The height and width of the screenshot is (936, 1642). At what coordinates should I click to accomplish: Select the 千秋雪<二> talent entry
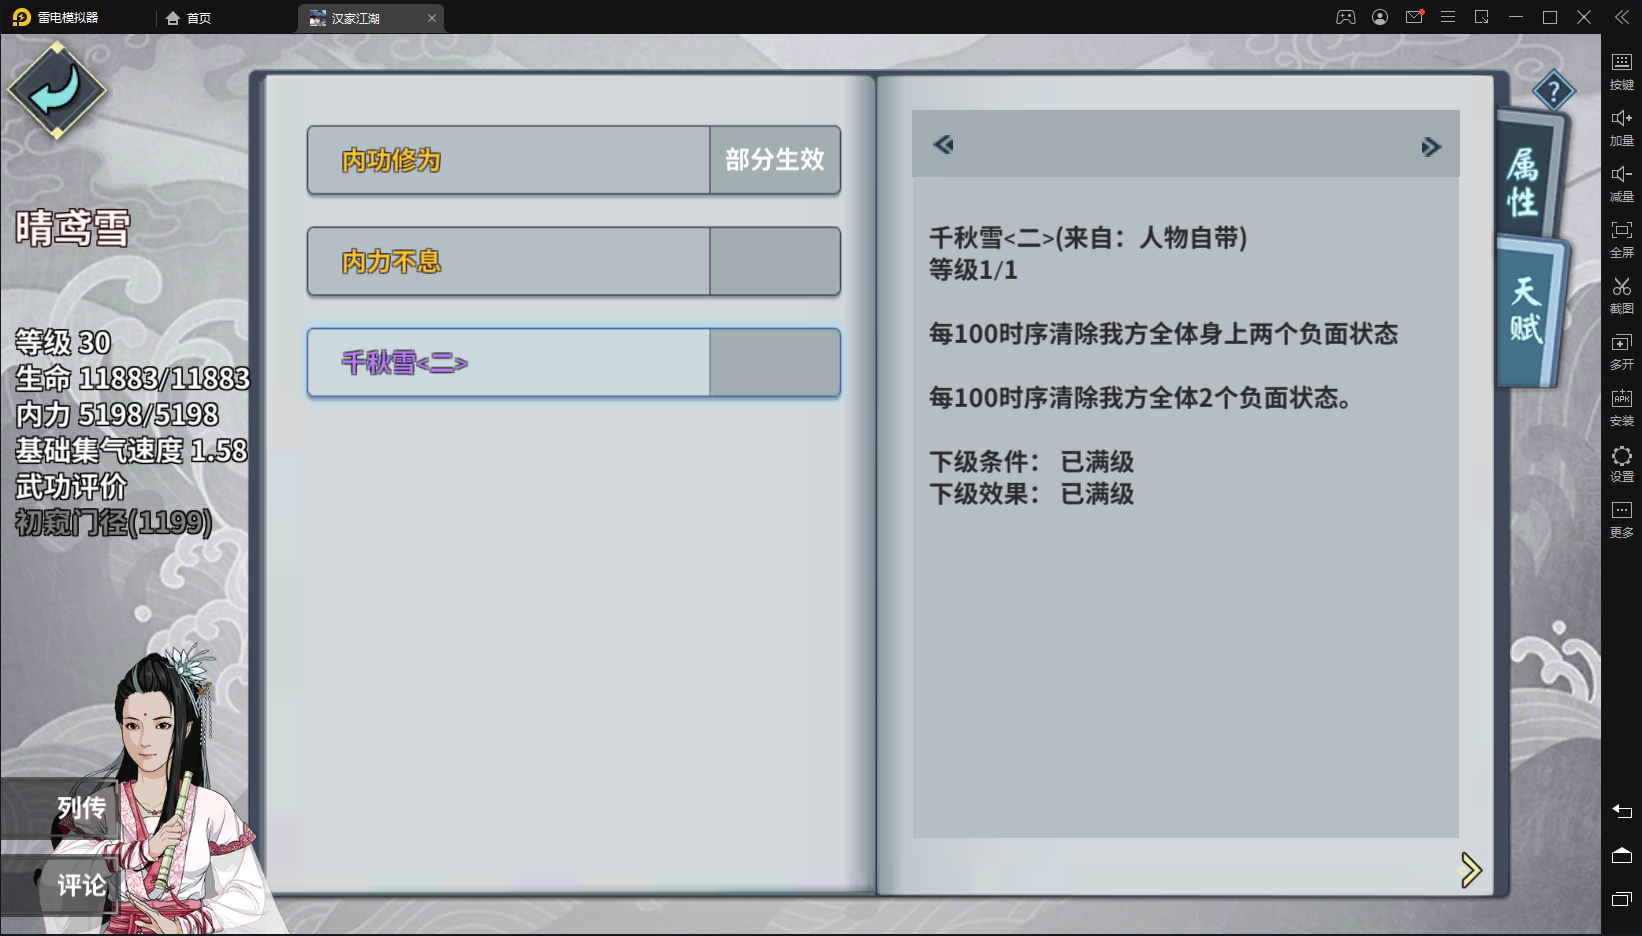pos(574,363)
